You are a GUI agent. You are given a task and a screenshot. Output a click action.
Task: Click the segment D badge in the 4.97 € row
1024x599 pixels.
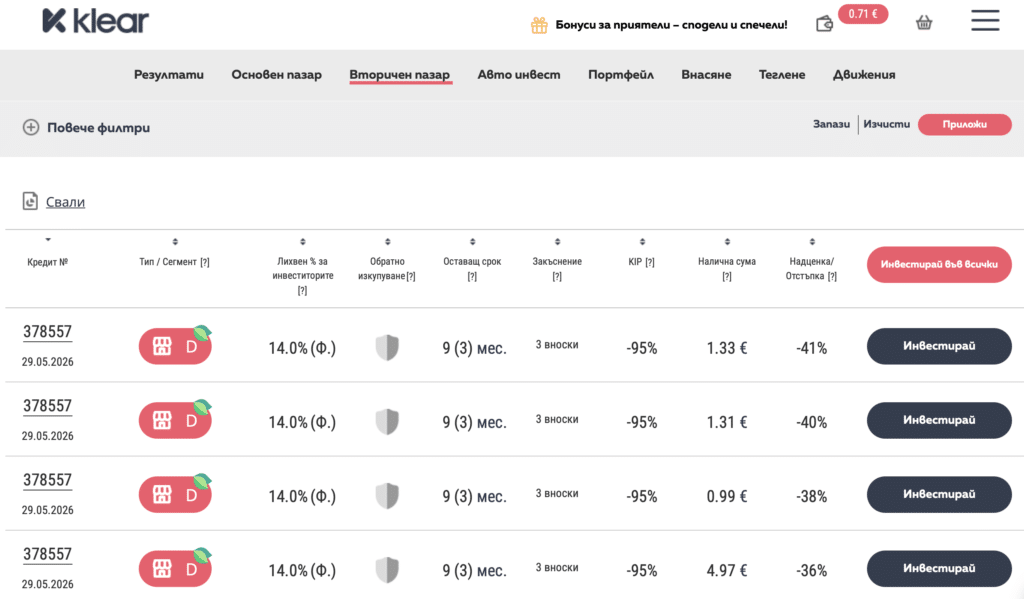(175, 568)
